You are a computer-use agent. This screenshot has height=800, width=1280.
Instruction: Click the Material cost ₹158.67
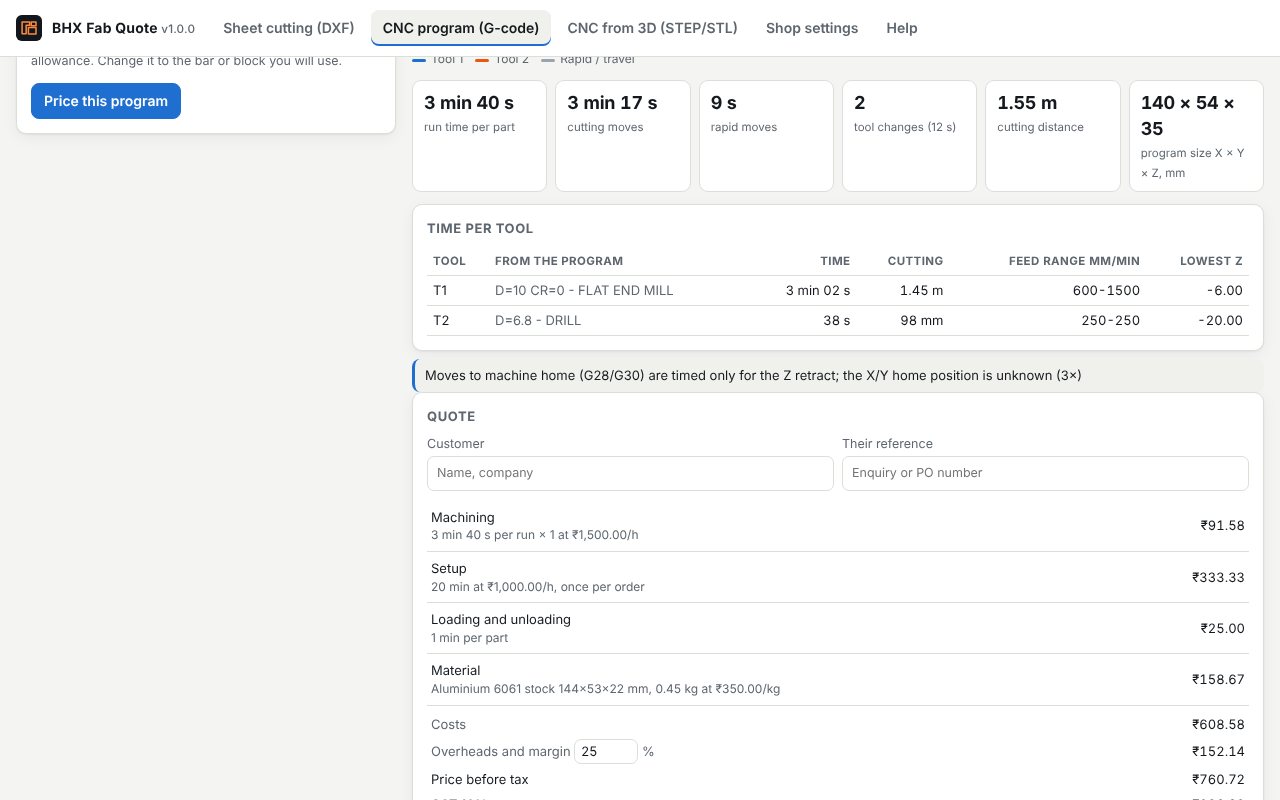tap(1218, 679)
